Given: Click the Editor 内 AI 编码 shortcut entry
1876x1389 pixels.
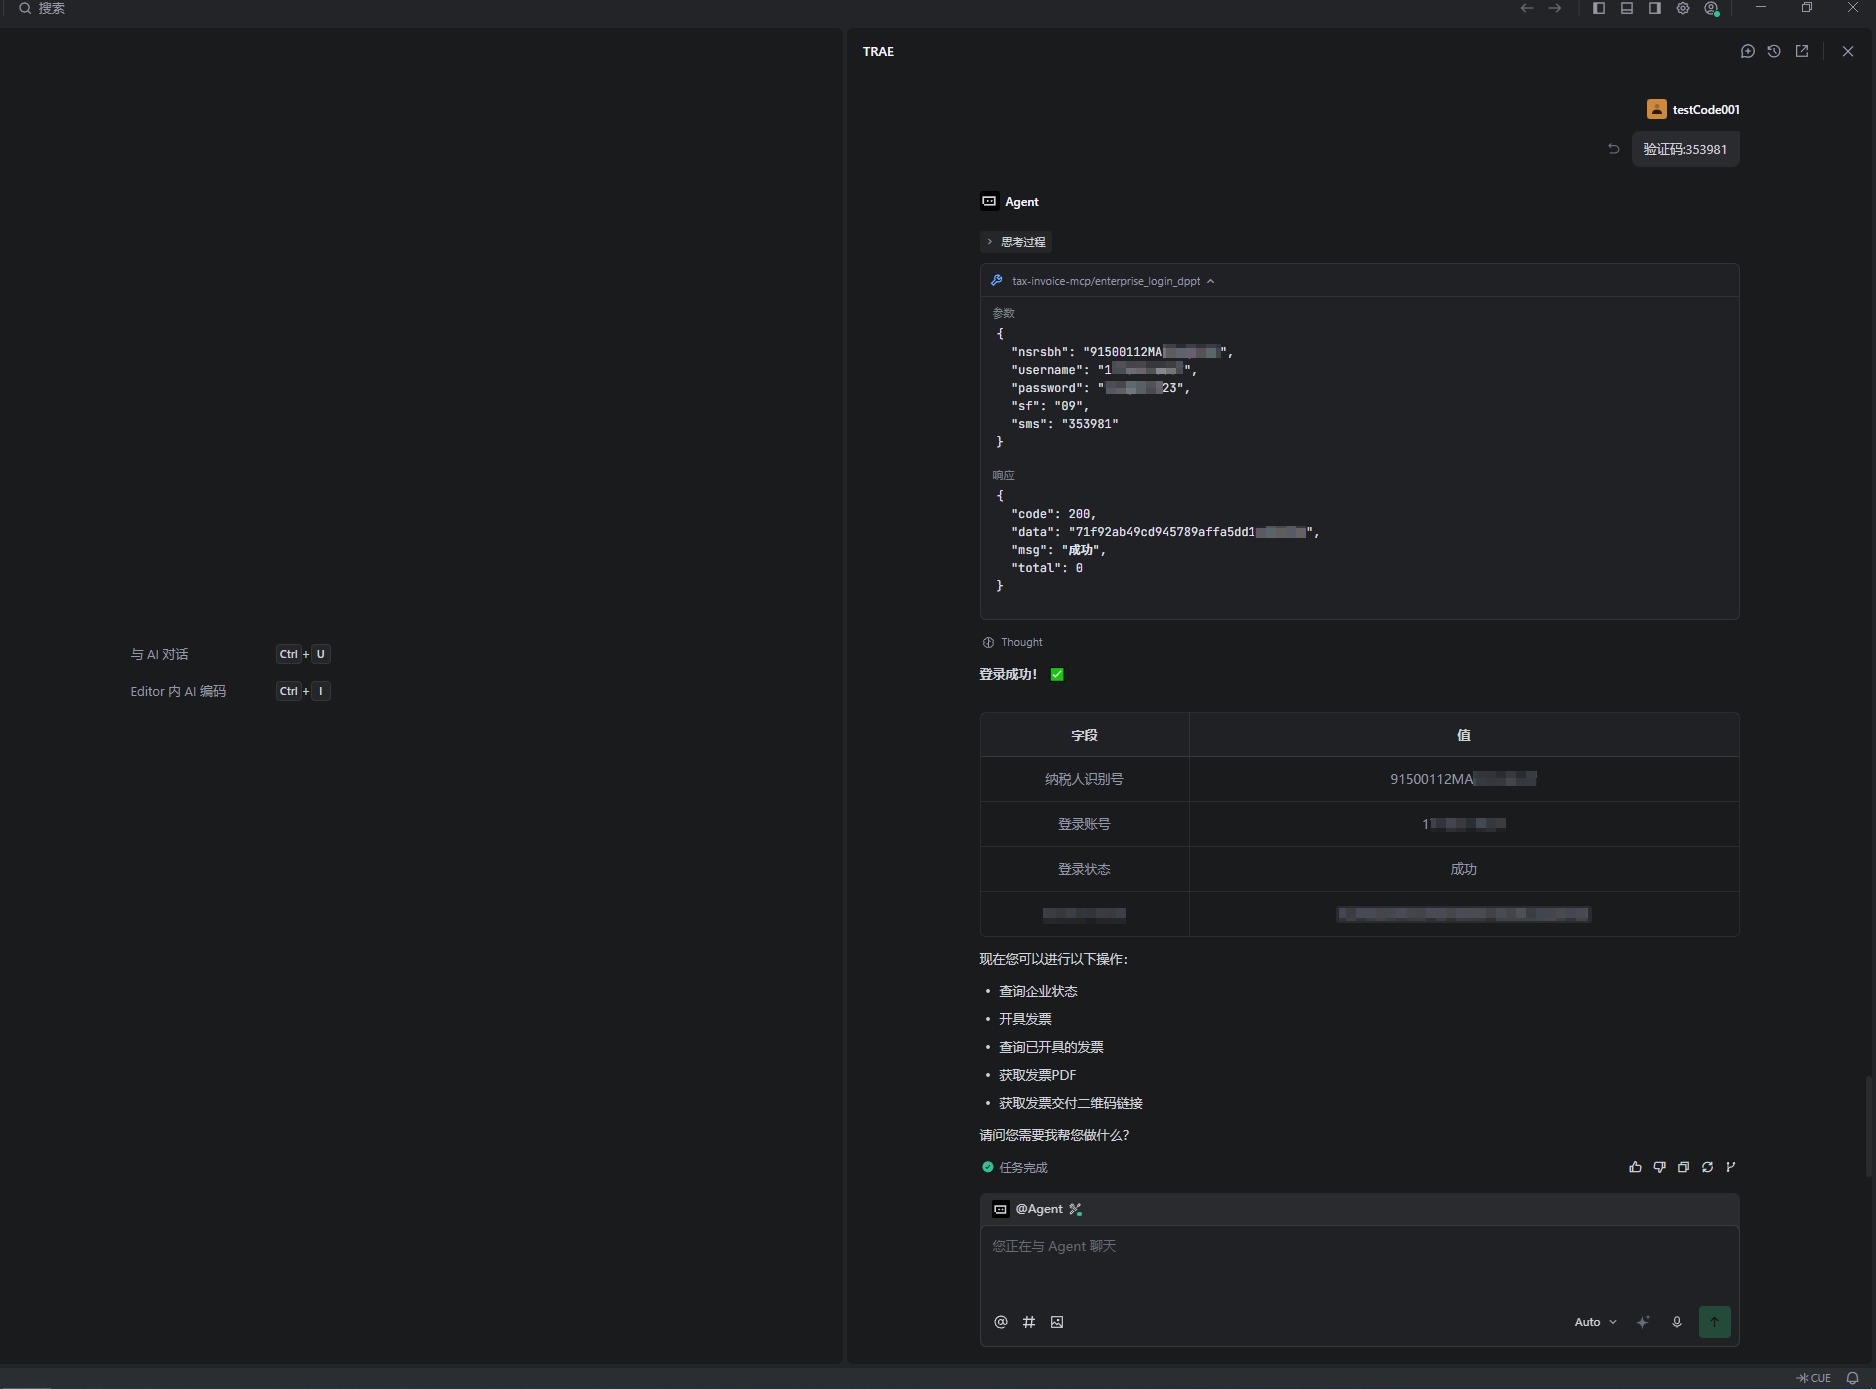Looking at the screenshot, I should click(x=178, y=691).
